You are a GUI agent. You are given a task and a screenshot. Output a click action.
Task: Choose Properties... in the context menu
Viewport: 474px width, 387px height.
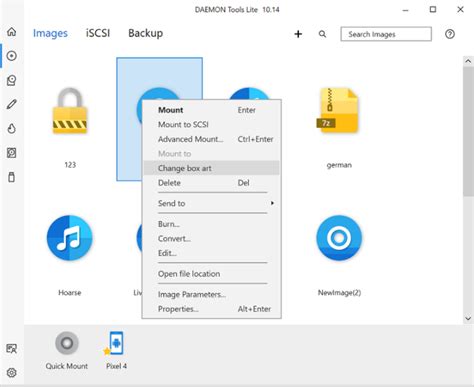[211, 309]
